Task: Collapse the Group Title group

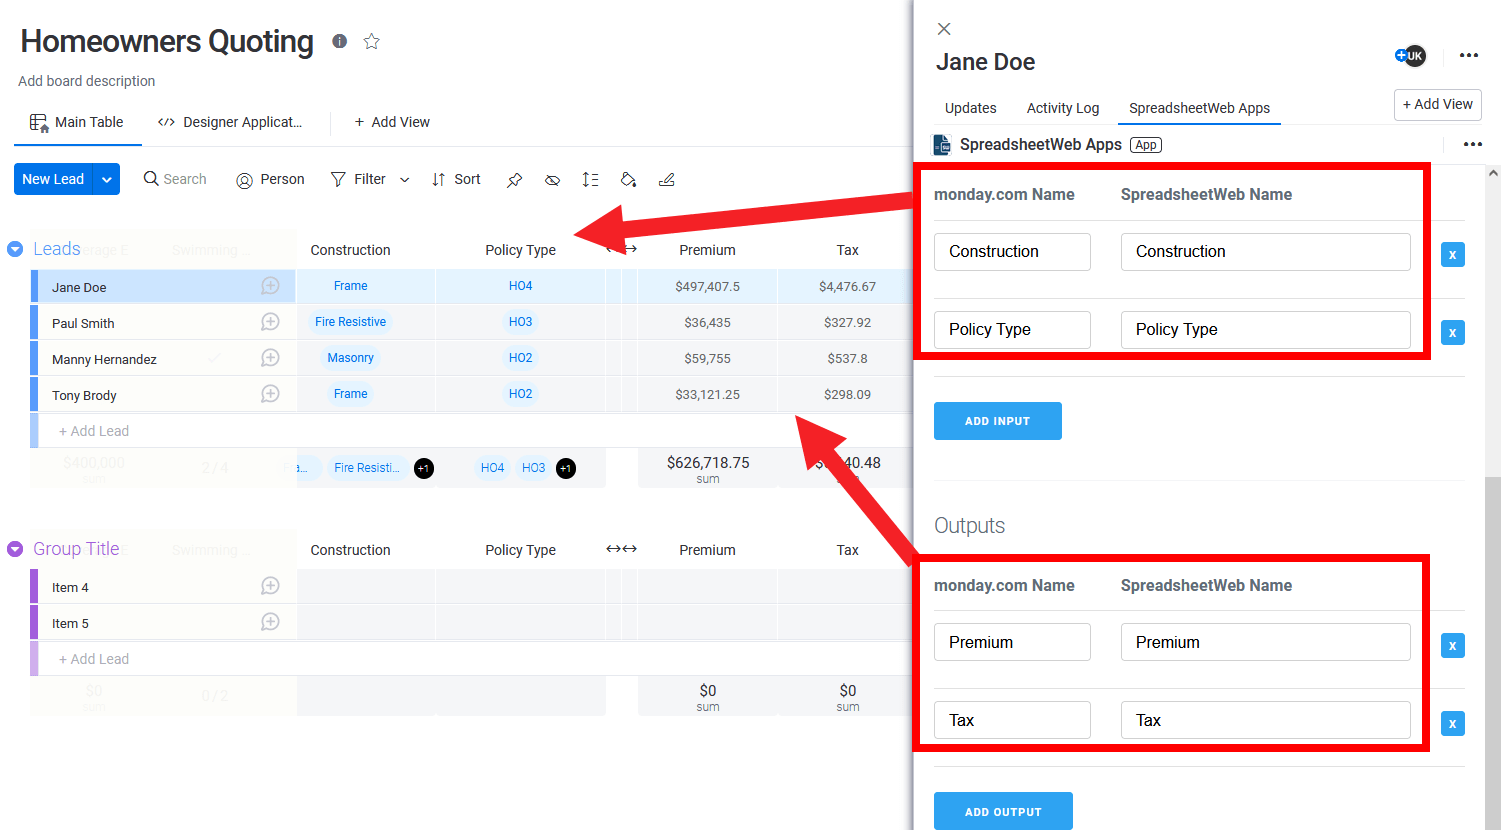Action: pos(15,549)
